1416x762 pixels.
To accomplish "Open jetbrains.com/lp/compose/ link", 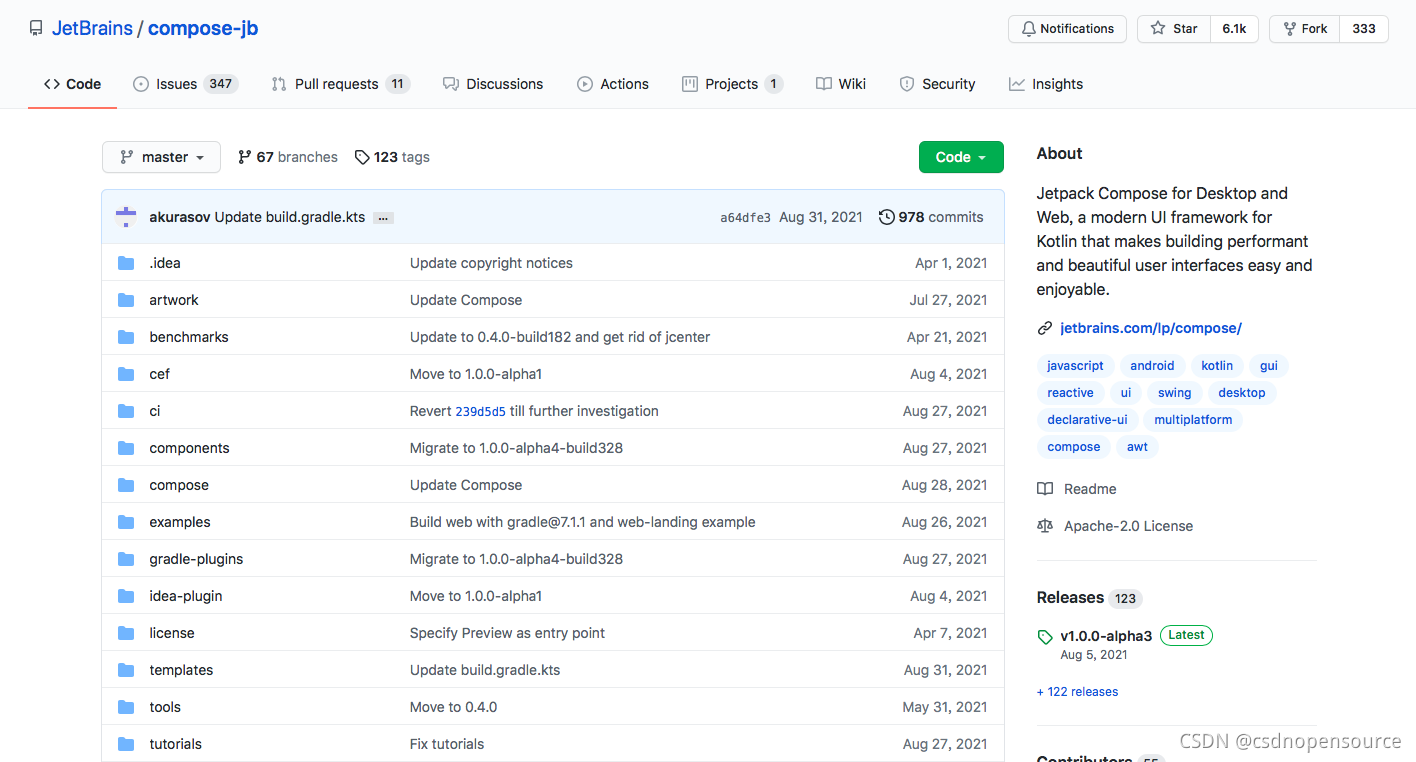I will point(1151,328).
